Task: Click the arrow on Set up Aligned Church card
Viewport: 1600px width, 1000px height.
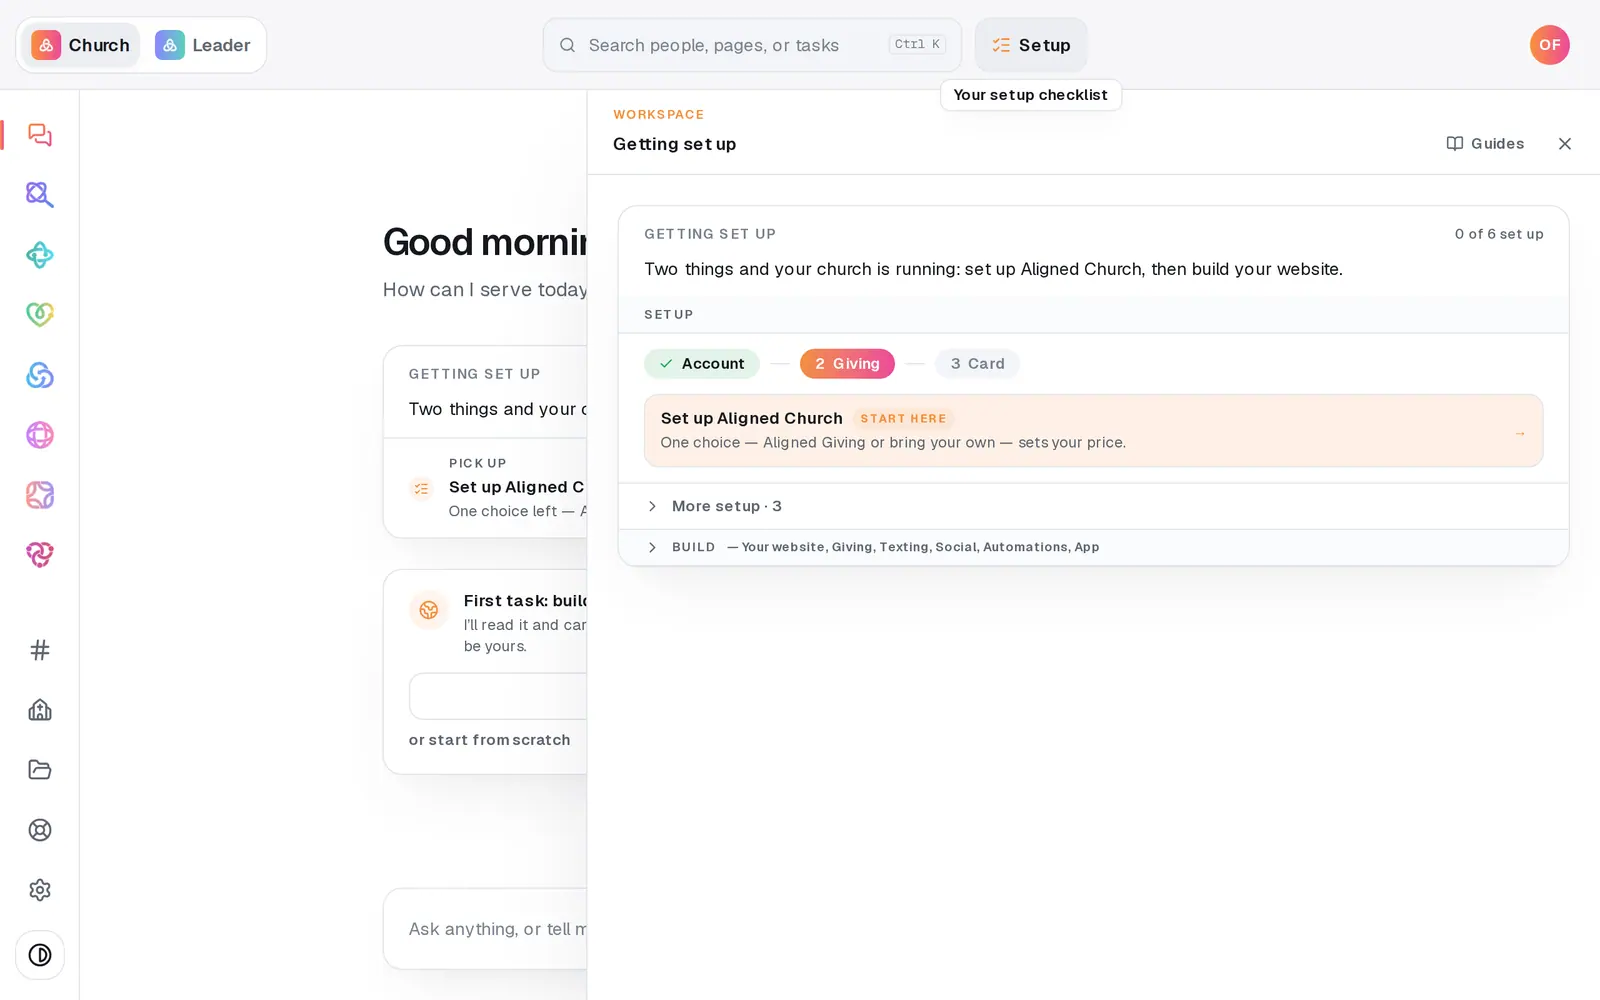Action: (x=1520, y=433)
